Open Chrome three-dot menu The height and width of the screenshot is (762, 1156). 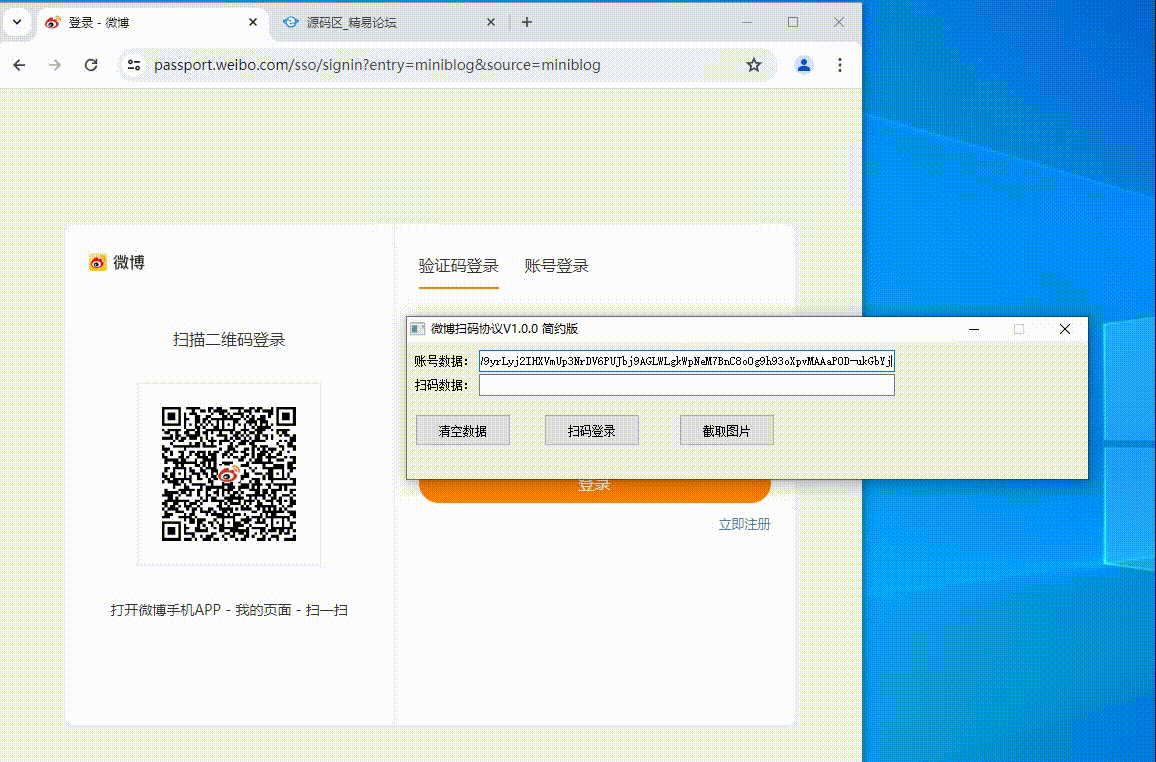point(840,65)
